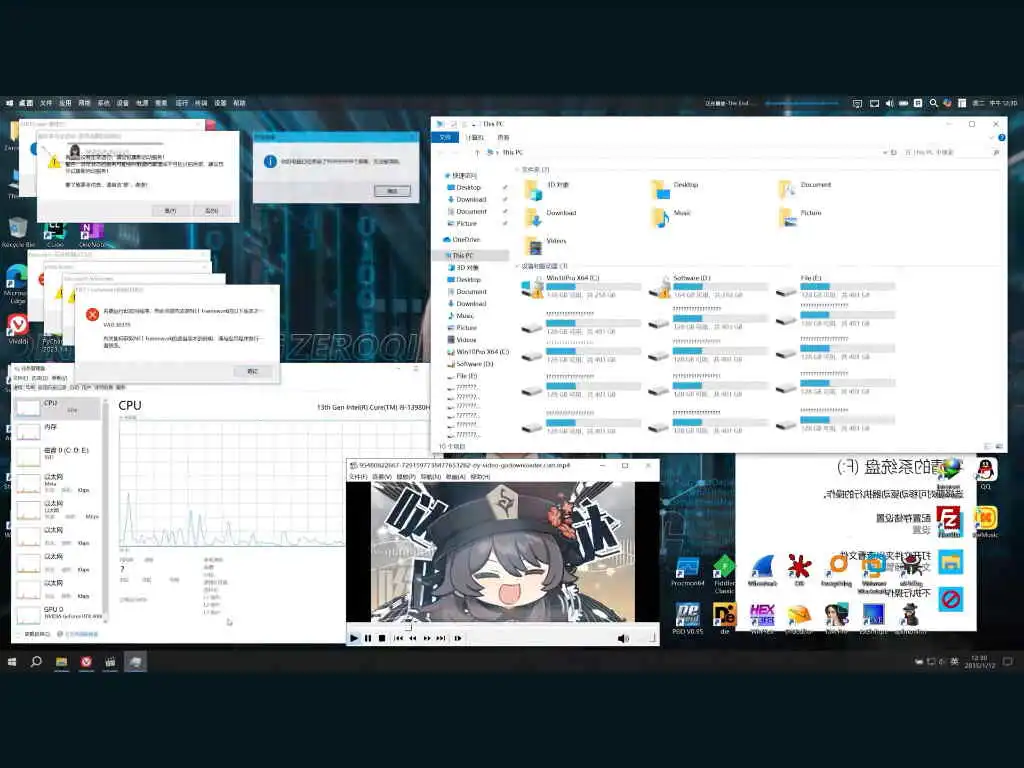Launch FileZilla from the desktop
This screenshot has height=768, width=1024.
[949, 522]
